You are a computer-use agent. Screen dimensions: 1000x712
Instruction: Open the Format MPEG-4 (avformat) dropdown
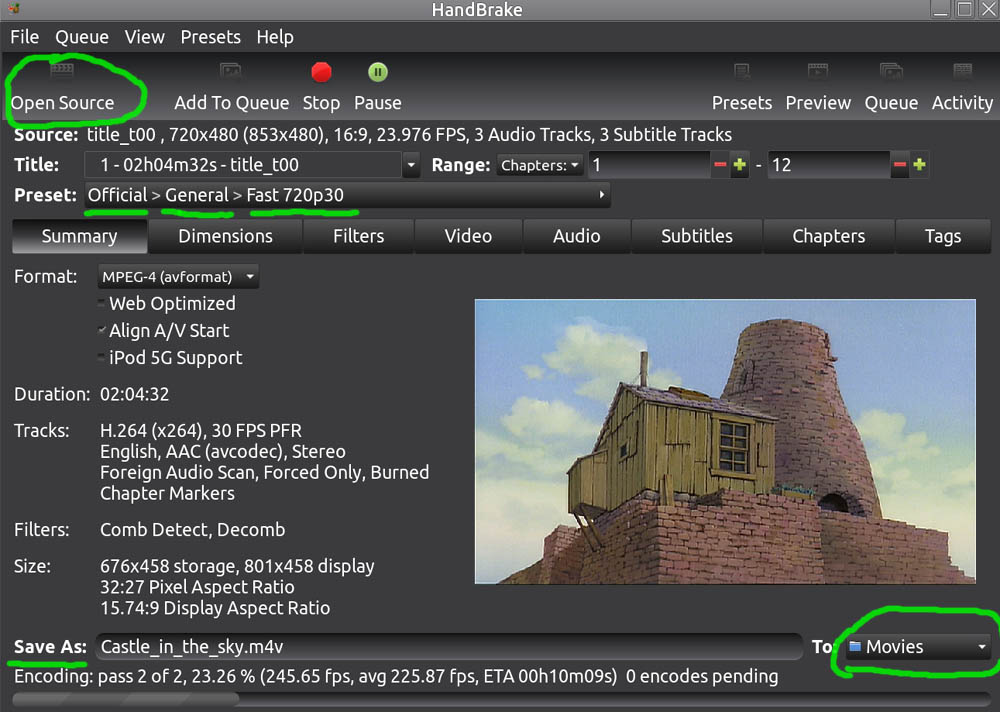pyautogui.click(x=179, y=277)
